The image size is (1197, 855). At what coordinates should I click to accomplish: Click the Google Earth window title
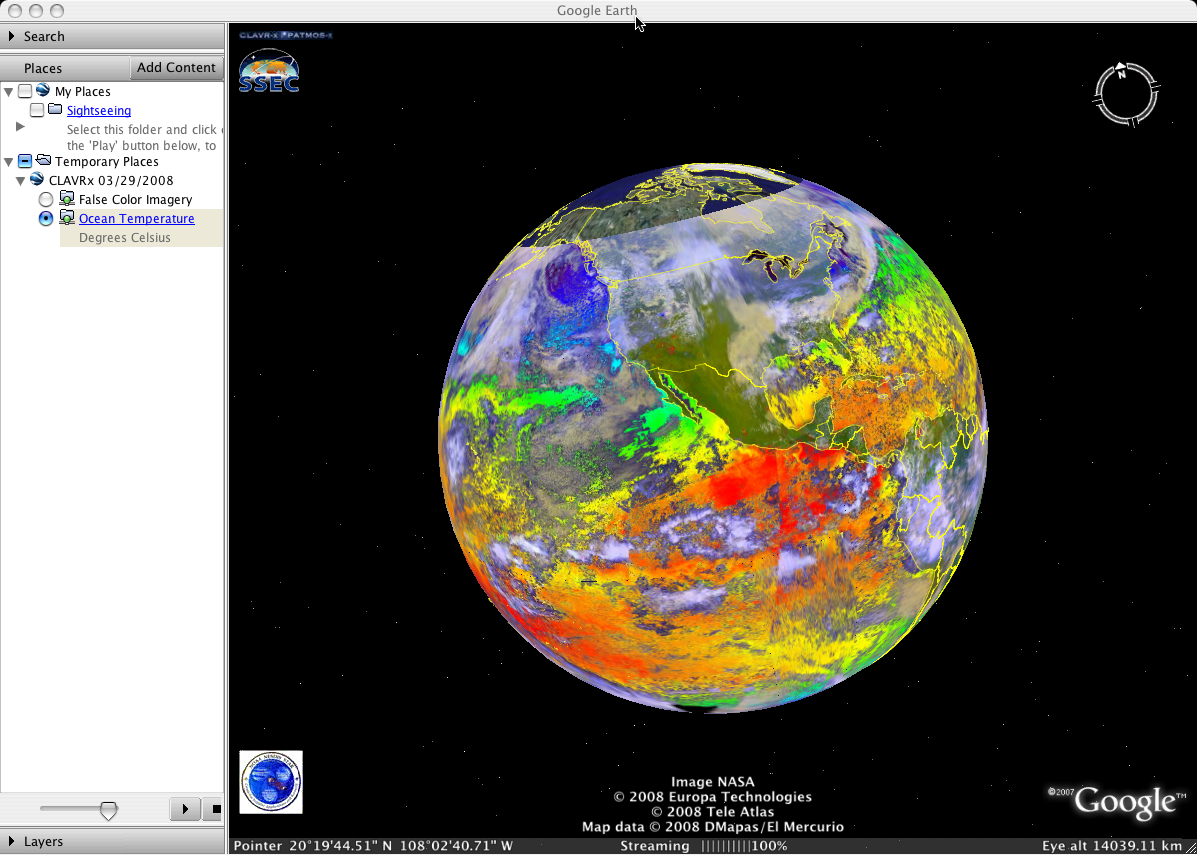tap(597, 11)
